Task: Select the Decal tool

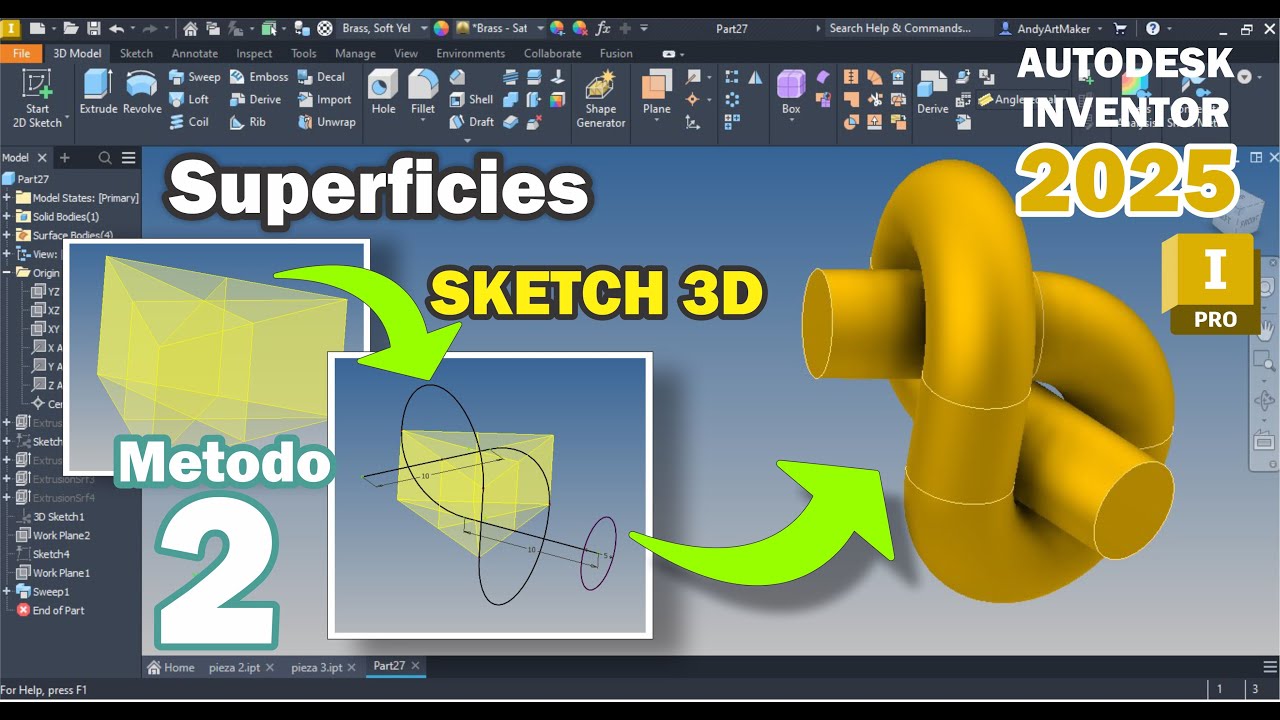Action: [x=321, y=77]
